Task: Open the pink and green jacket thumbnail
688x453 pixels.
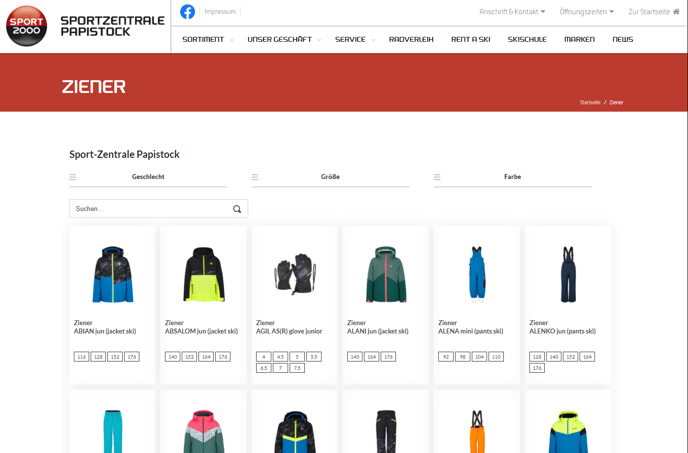Action: point(204,431)
